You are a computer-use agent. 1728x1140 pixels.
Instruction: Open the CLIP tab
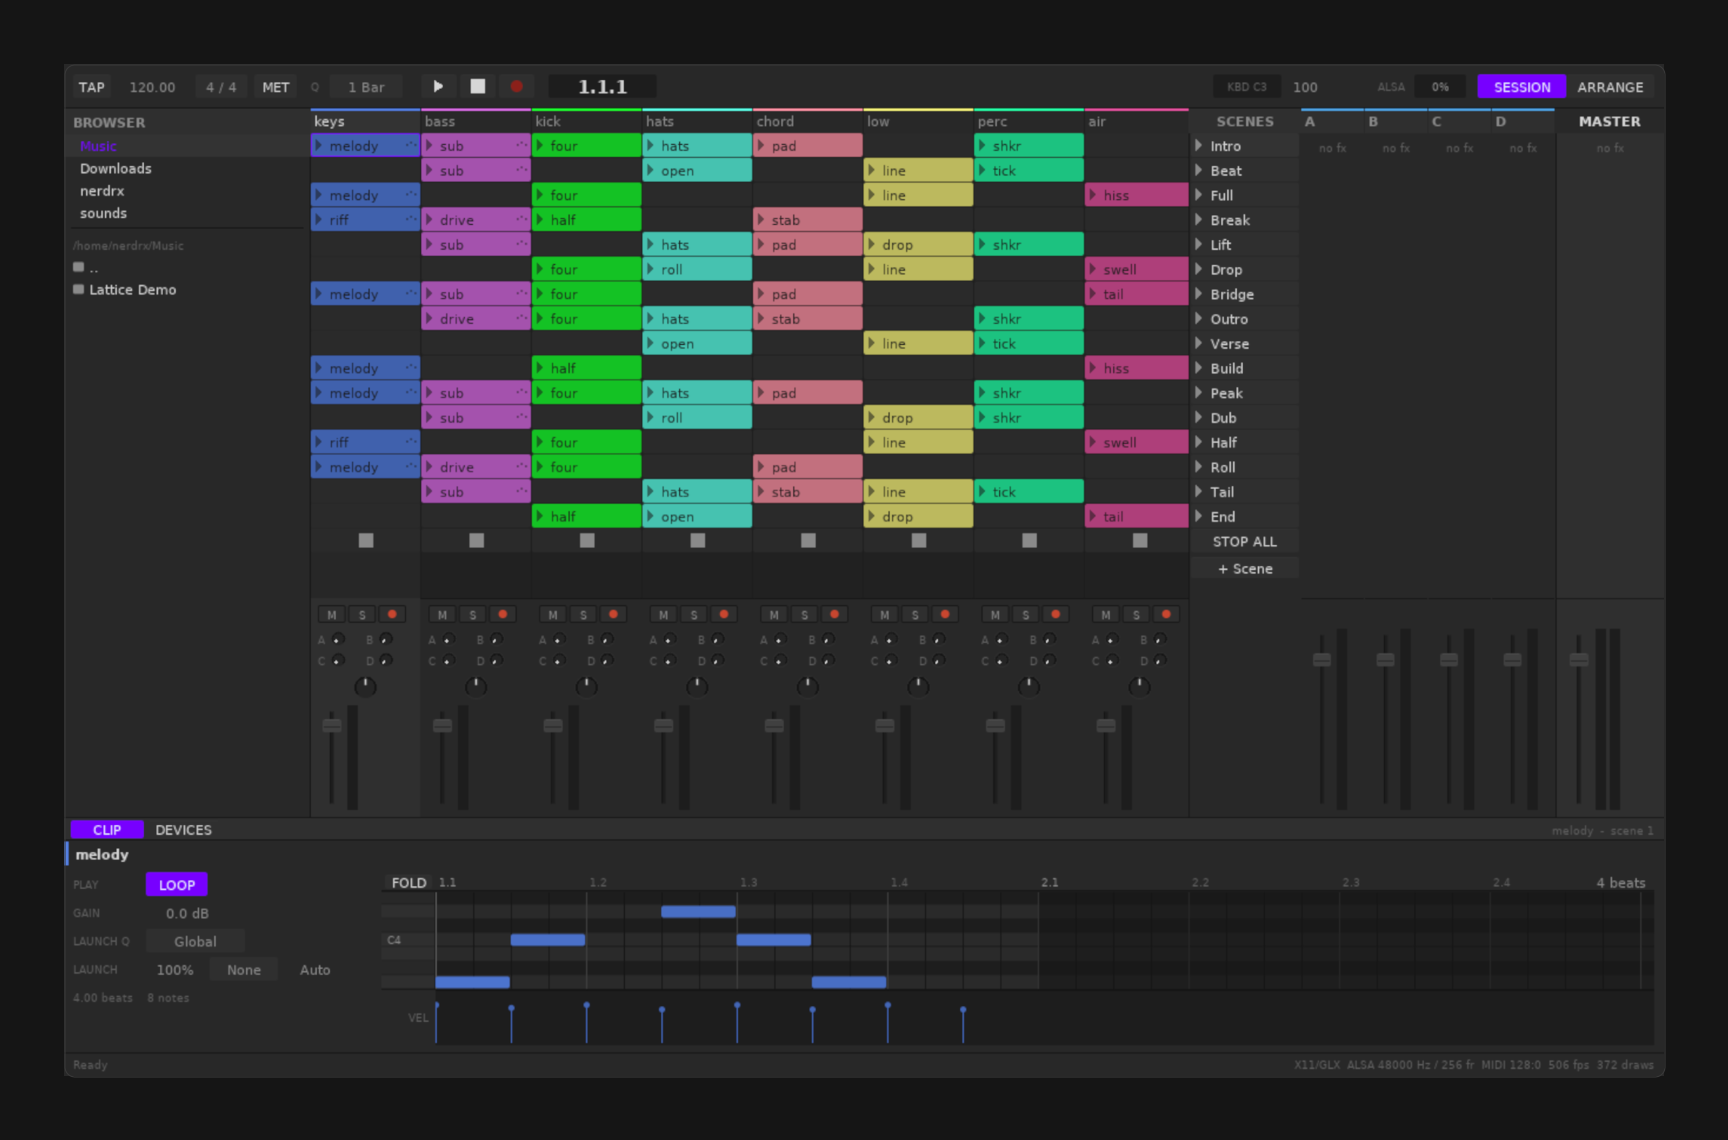click(107, 830)
